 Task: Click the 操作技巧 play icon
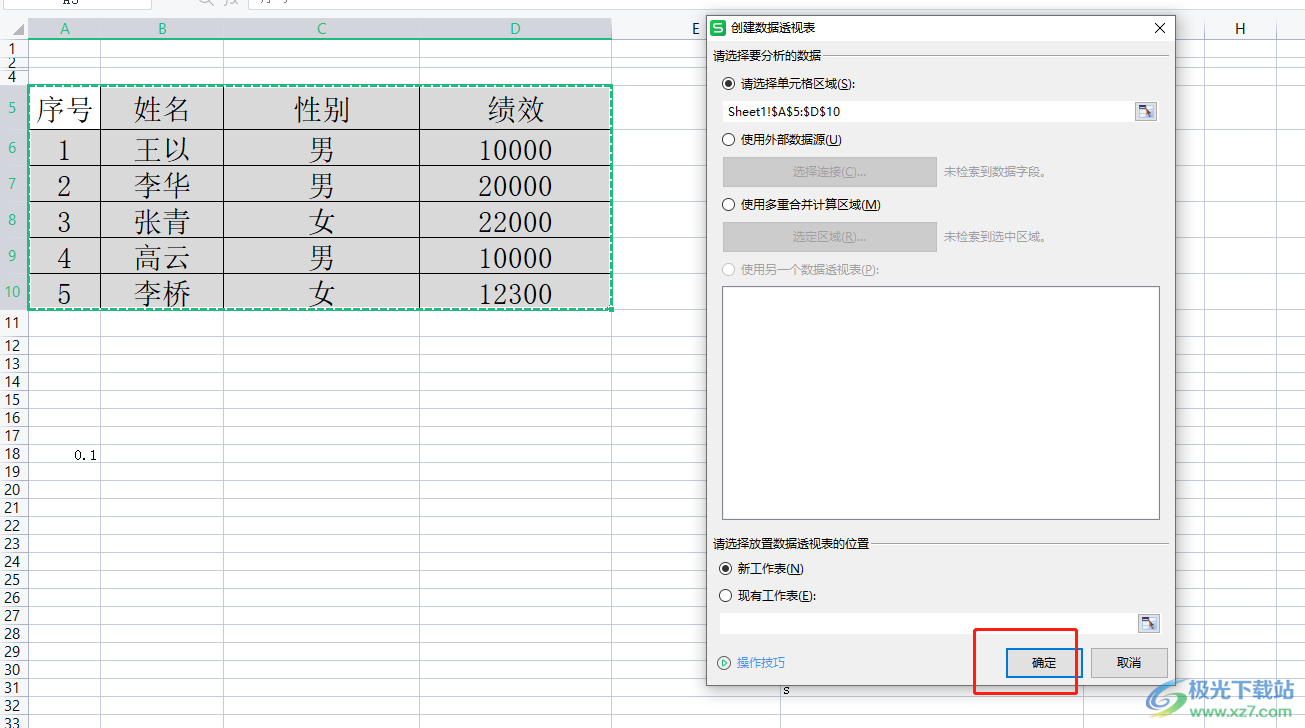tap(725, 662)
